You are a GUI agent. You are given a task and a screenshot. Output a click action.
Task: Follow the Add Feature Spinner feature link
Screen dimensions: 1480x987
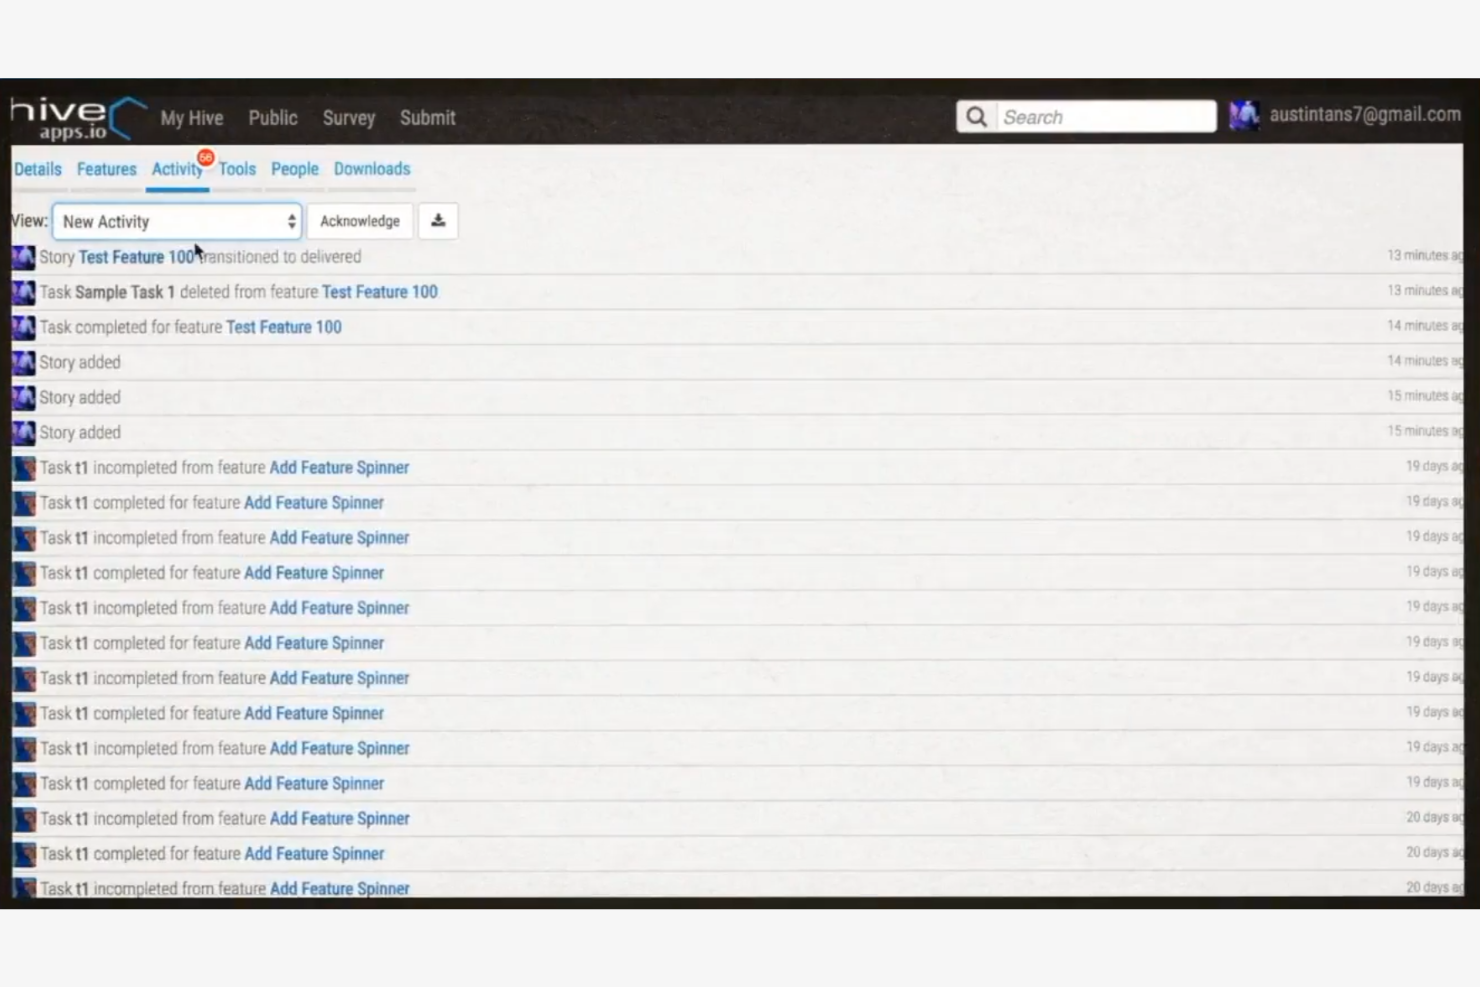[x=339, y=467]
